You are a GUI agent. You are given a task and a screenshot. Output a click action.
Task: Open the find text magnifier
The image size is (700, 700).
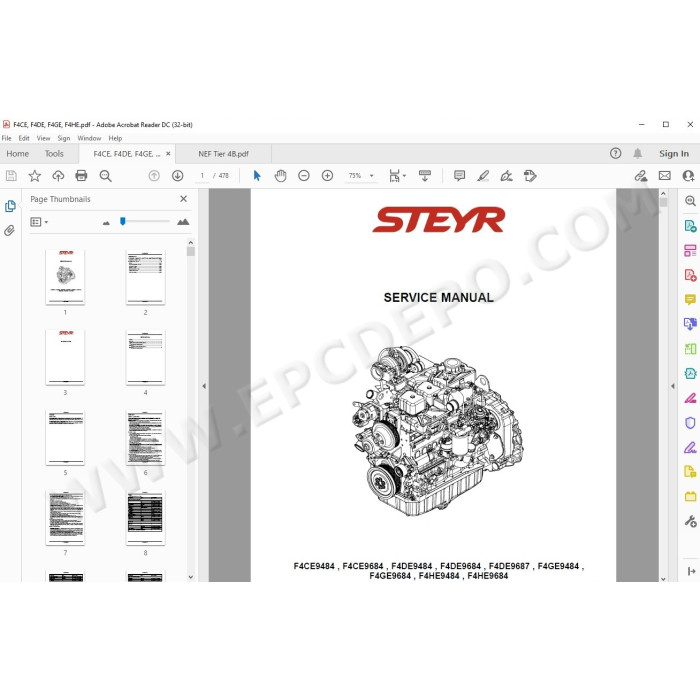[105, 176]
